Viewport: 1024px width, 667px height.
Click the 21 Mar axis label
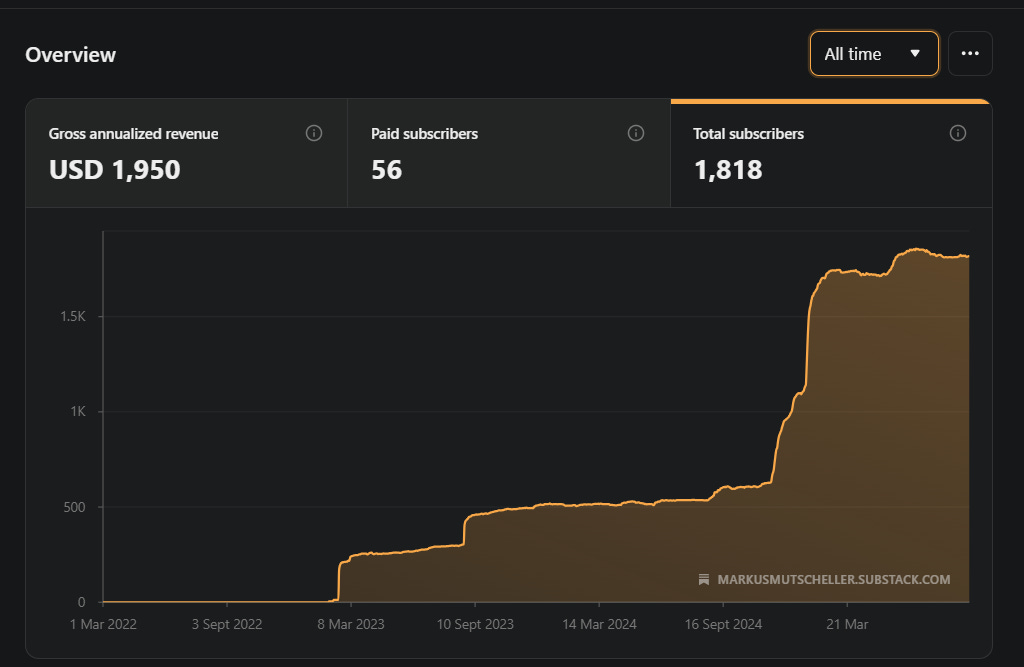[847, 624]
